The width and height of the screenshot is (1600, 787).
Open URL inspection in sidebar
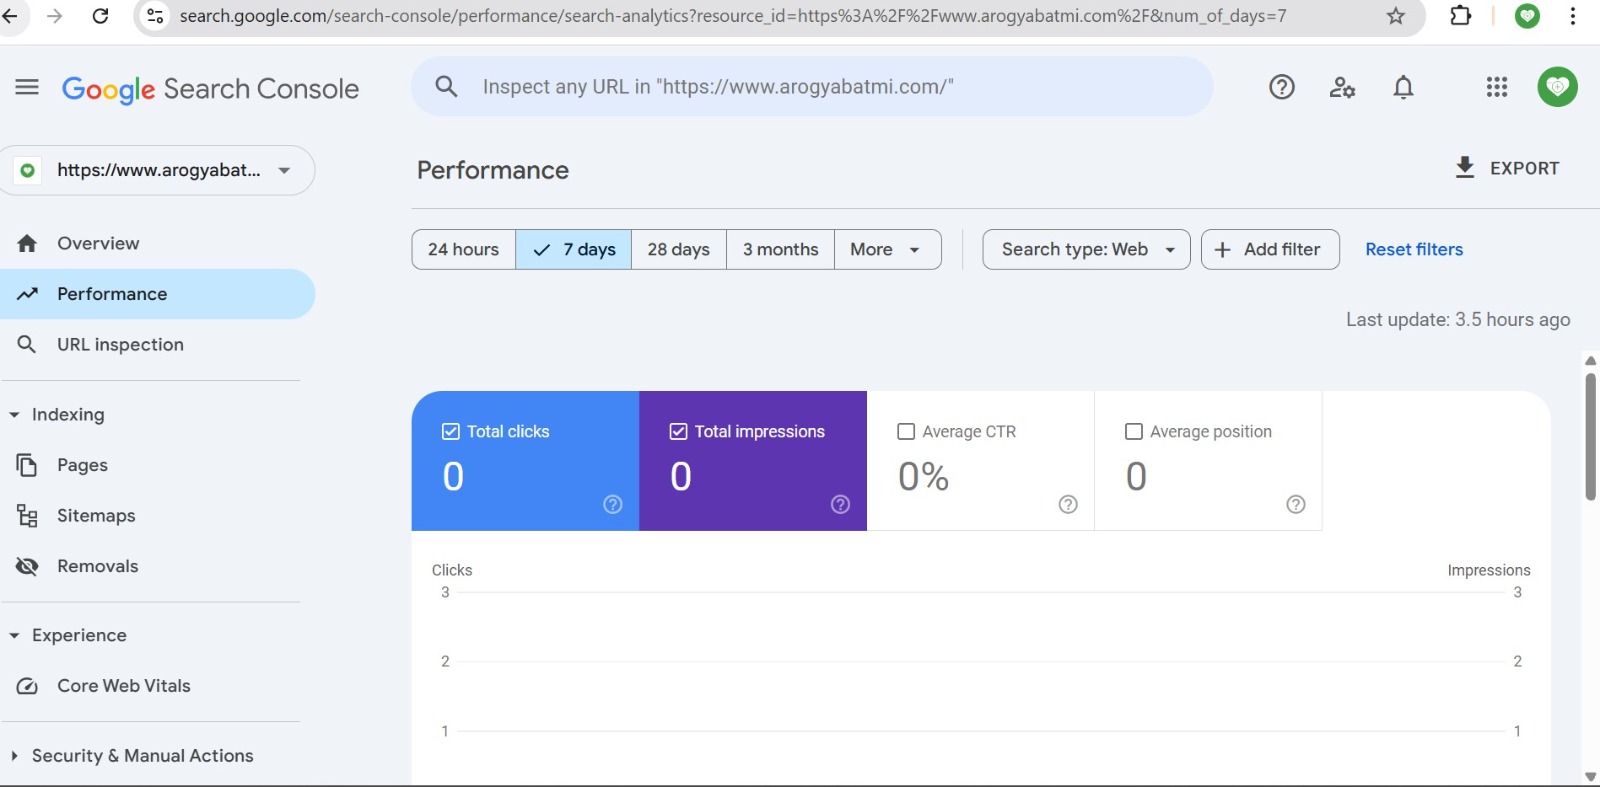click(x=157, y=344)
